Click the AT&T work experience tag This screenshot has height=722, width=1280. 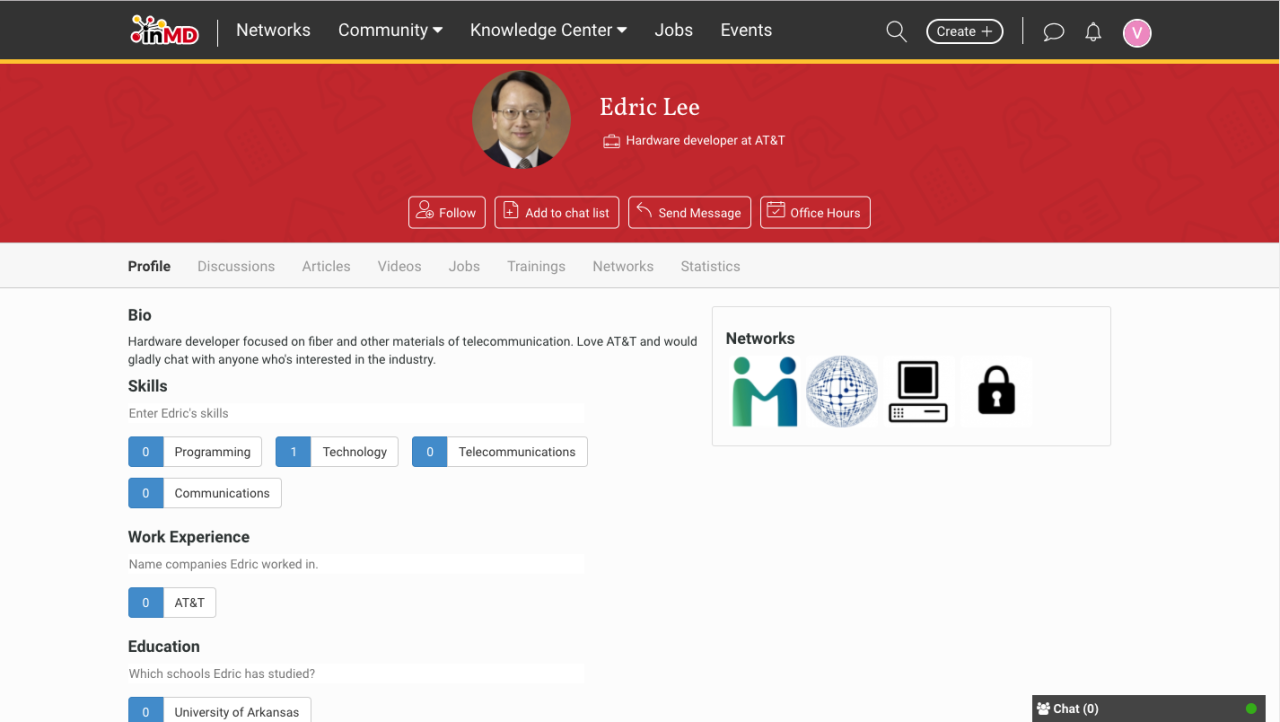pyautogui.click(x=172, y=603)
